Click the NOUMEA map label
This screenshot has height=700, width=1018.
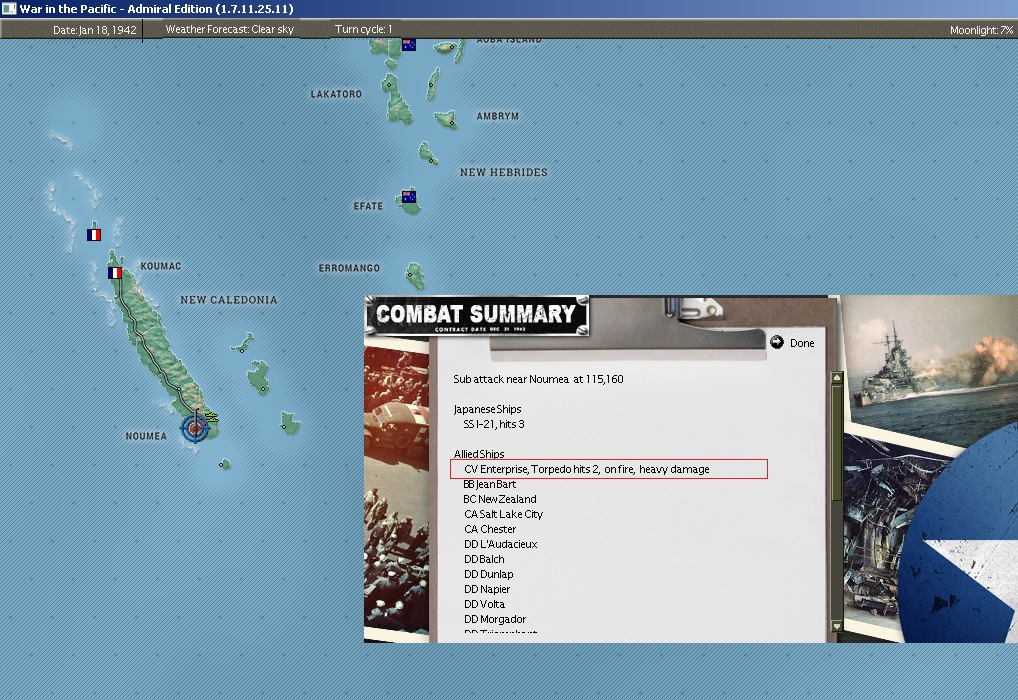coord(146,436)
